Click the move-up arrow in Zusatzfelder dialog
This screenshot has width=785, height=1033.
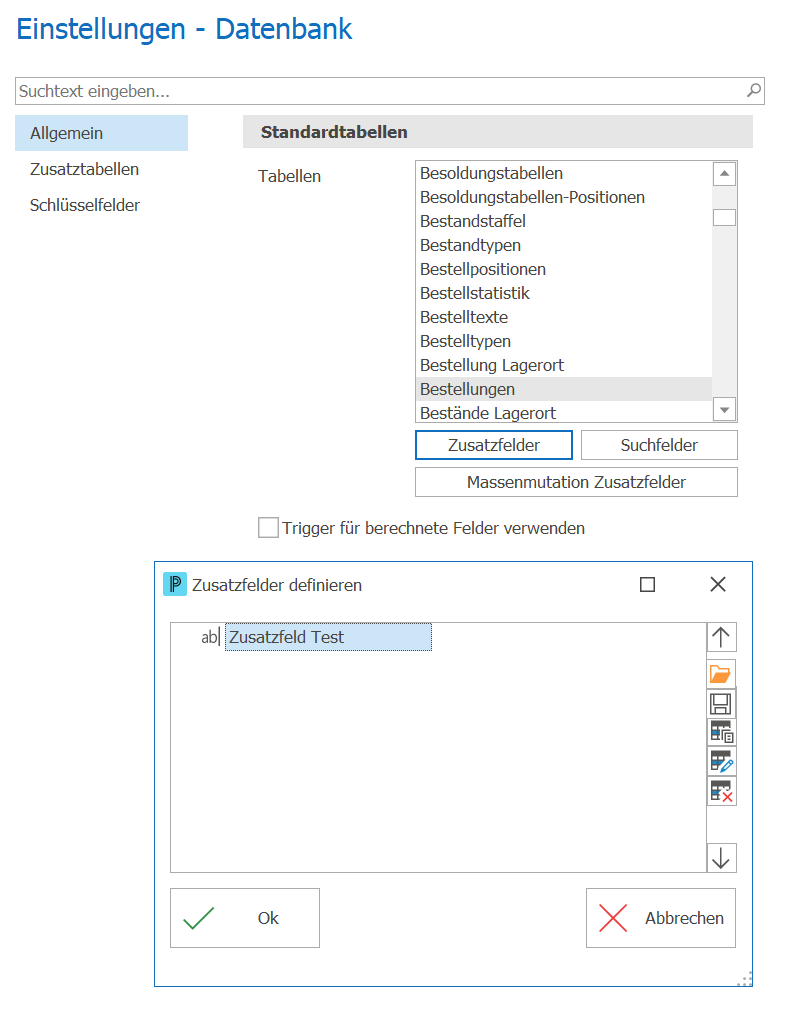coord(721,637)
